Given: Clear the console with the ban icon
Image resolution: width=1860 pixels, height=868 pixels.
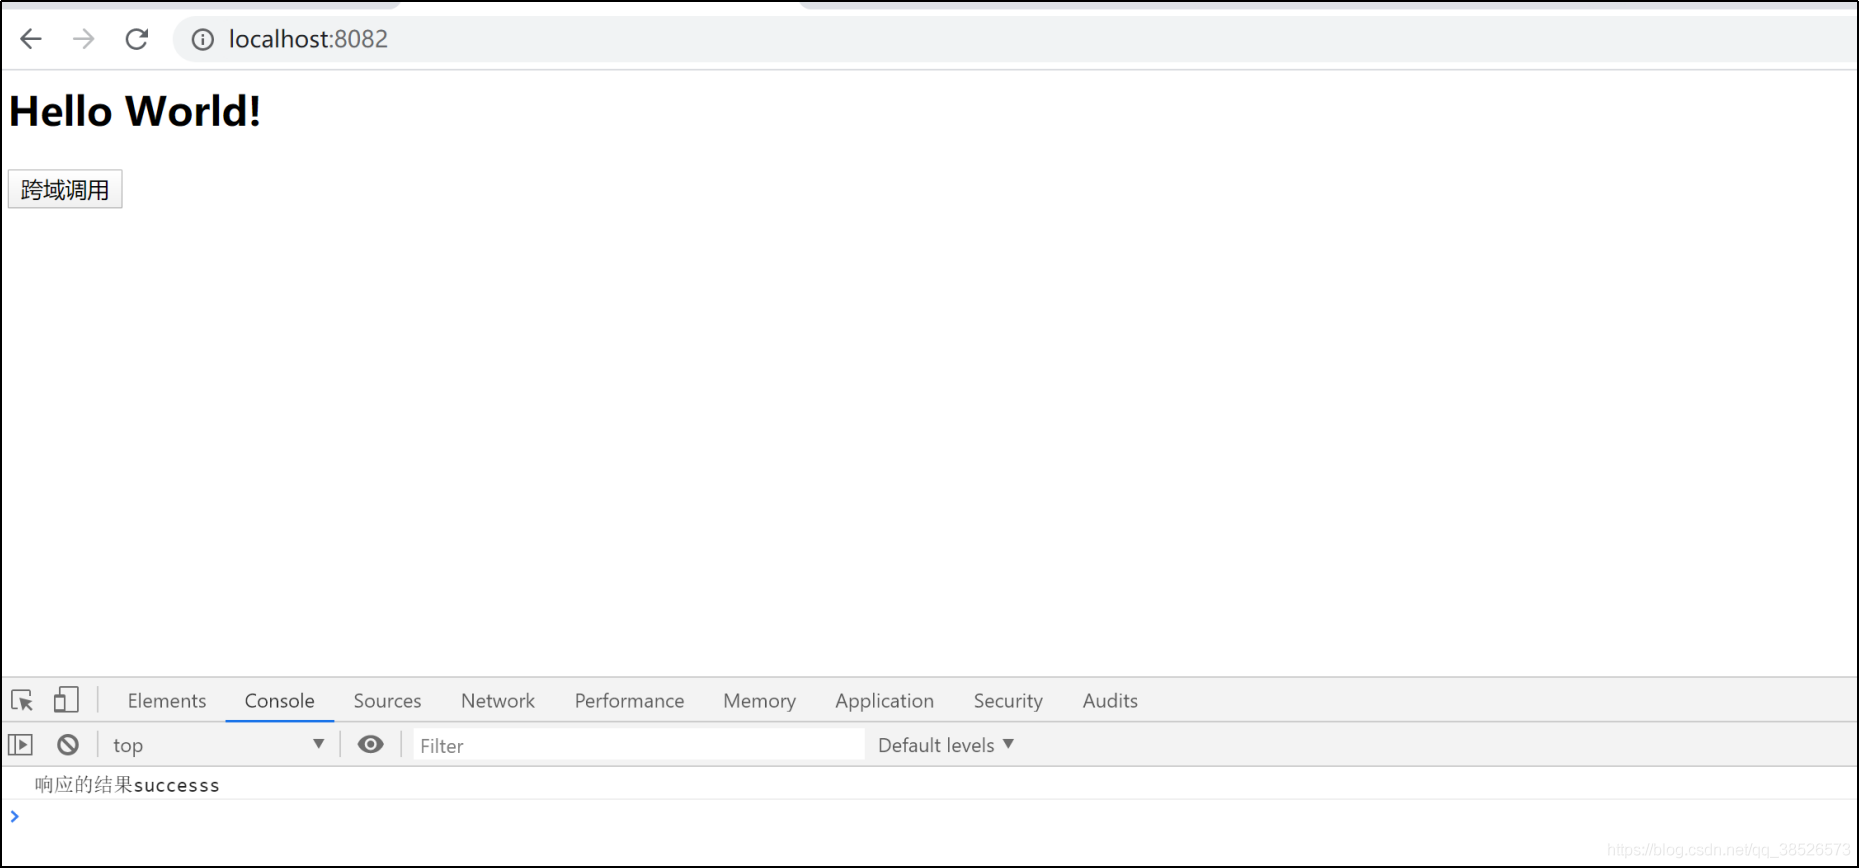Looking at the screenshot, I should [68, 745].
